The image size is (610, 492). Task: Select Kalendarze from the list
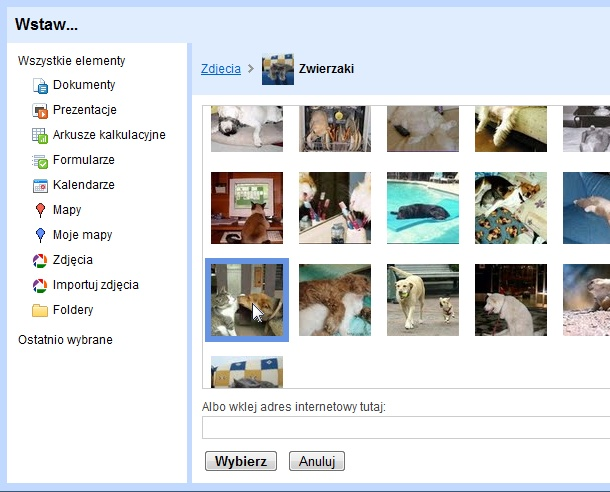pyautogui.click(x=84, y=185)
